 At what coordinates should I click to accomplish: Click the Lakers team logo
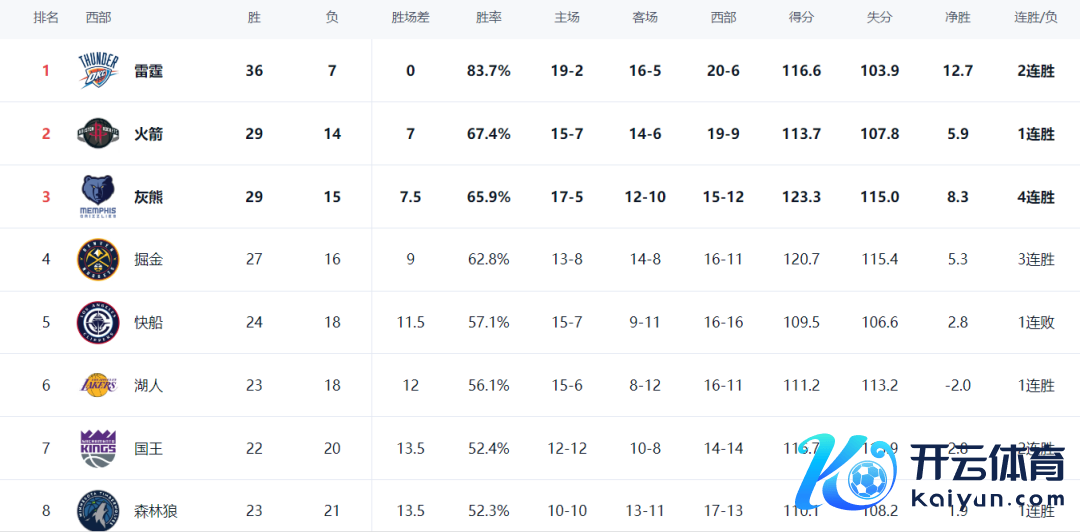coord(98,385)
